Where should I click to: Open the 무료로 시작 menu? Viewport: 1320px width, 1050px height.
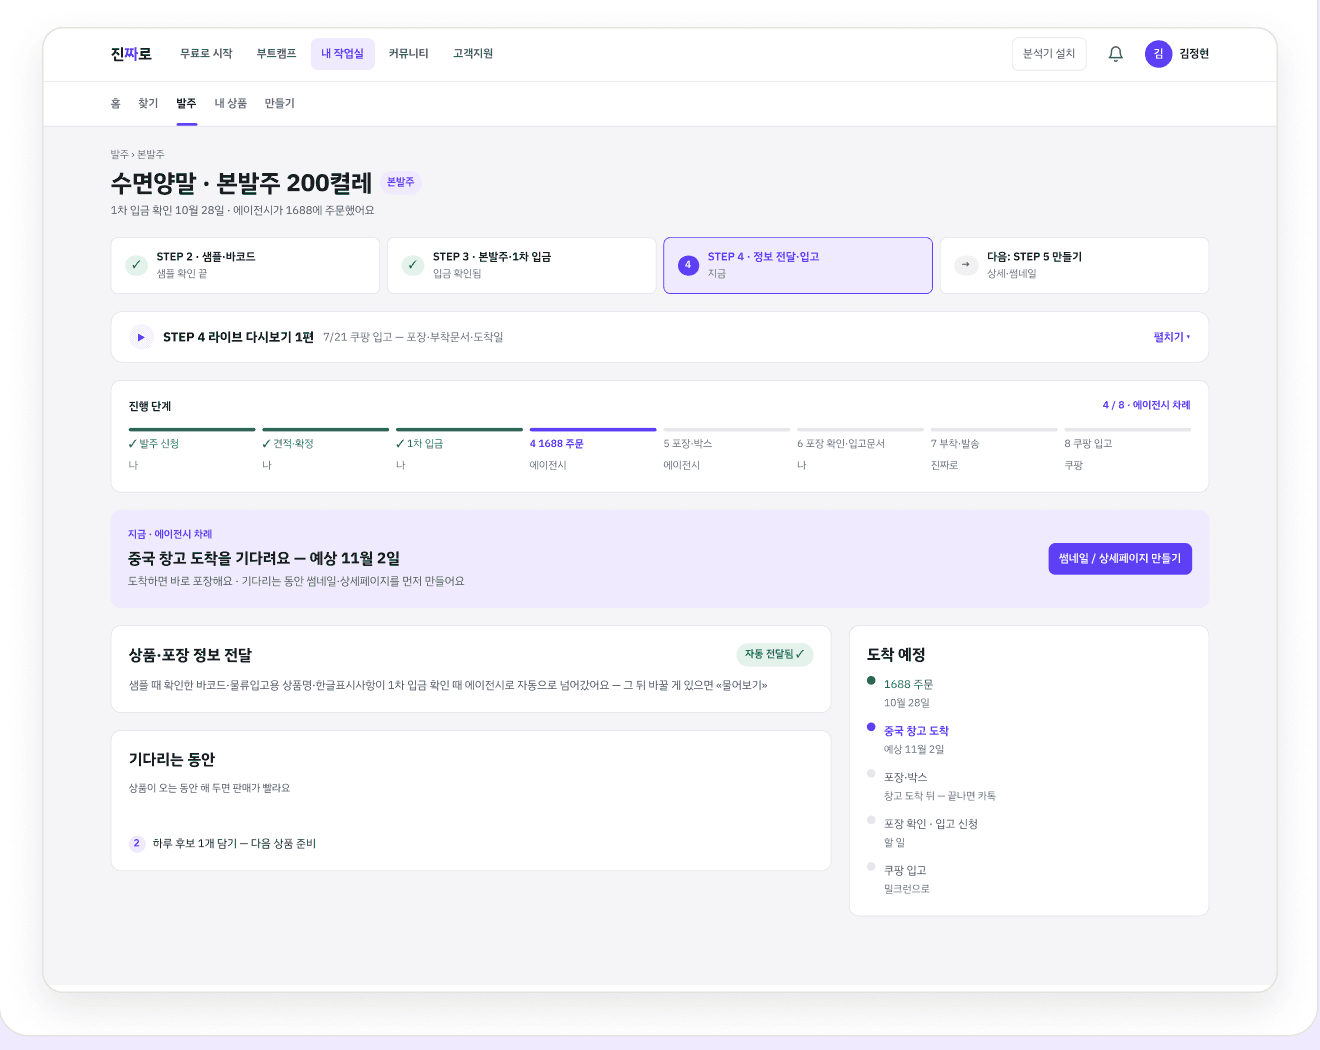(x=206, y=54)
